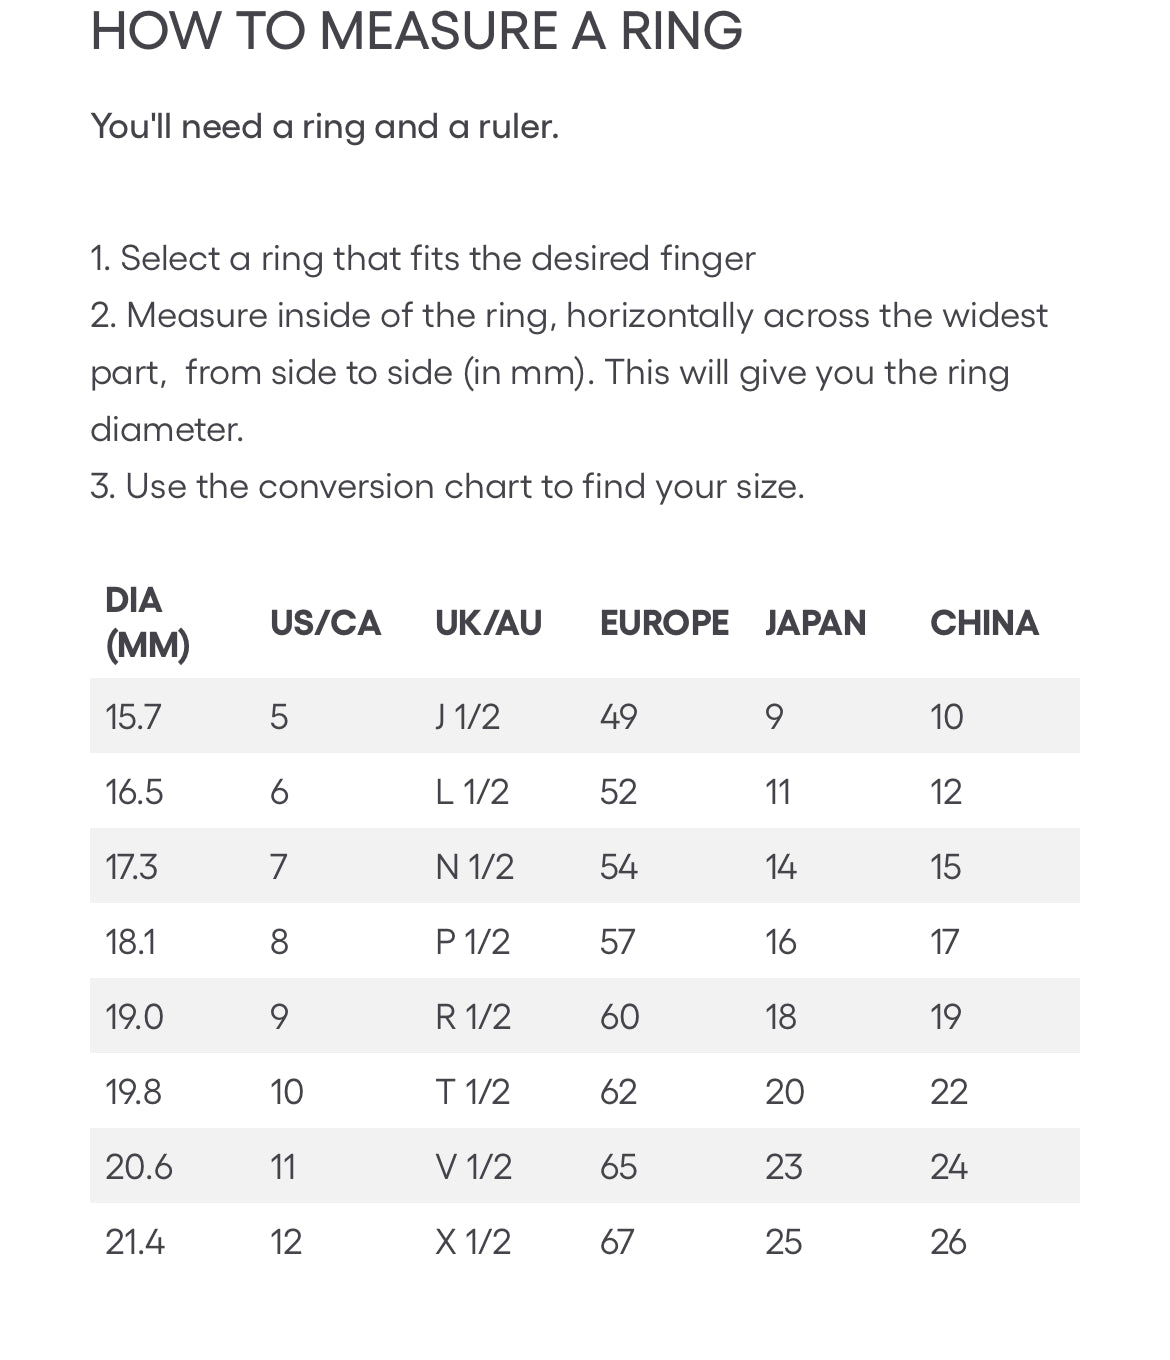Image resolution: width=1170 pixels, height=1360 pixels.
Task: Click Japan size 20 cell
Action: (784, 1092)
